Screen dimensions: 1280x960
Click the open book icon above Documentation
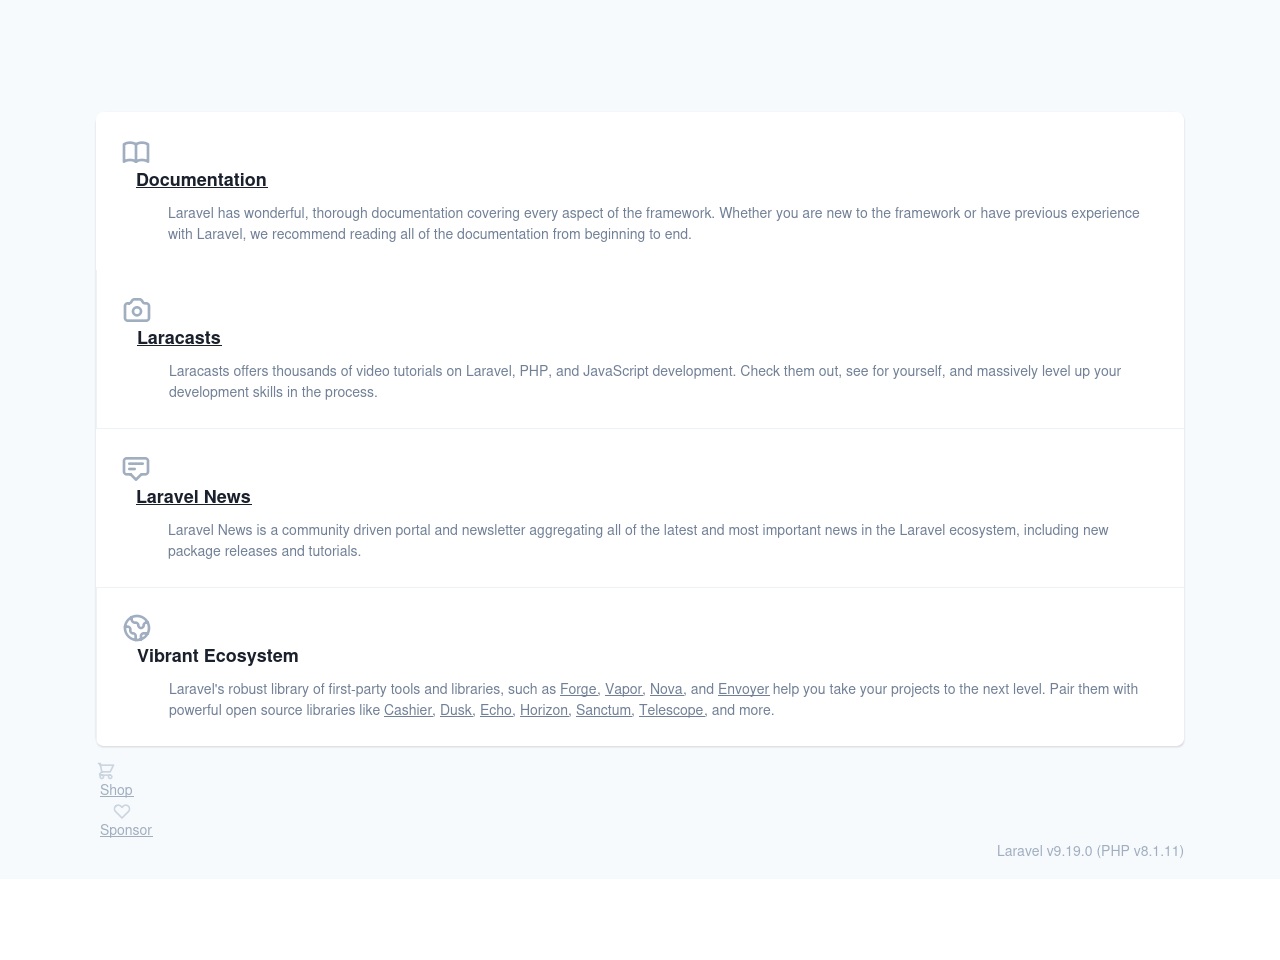(x=136, y=152)
